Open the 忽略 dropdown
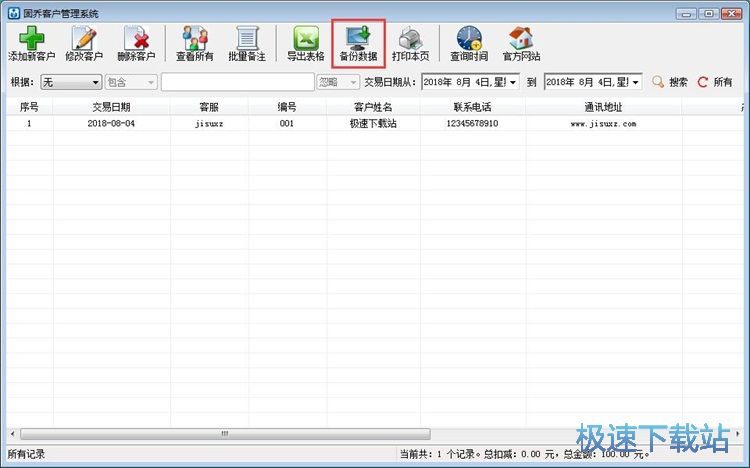Image resolution: width=750 pixels, height=468 pixels. [x=338, y=82]
